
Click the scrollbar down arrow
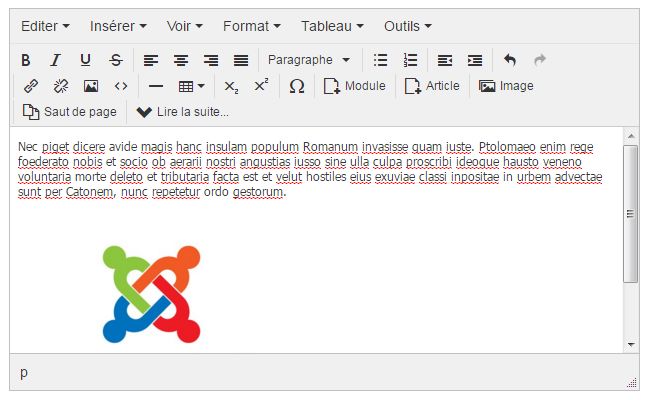631,344
